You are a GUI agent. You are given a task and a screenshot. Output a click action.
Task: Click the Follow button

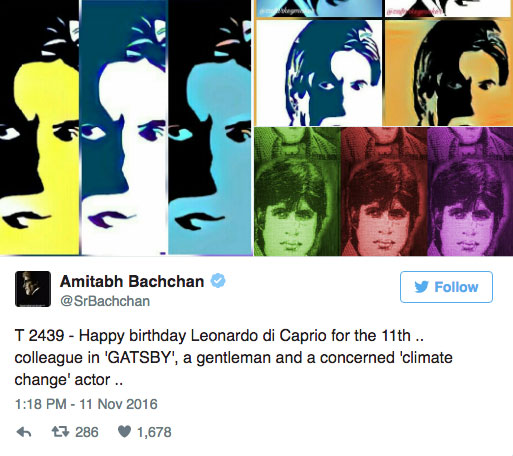[446, 287]
